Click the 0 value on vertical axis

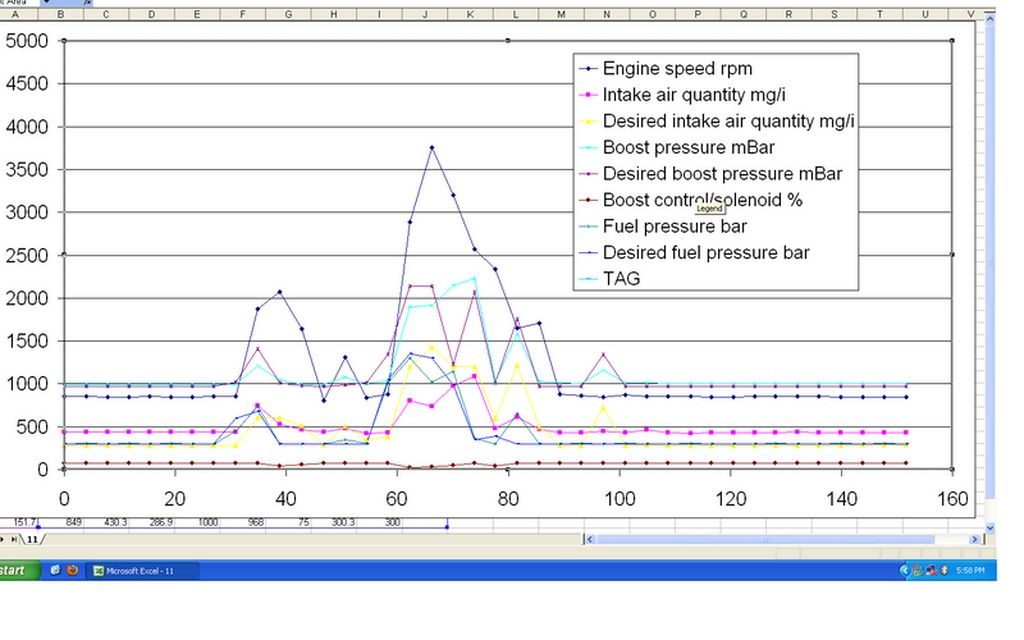click(x=42, y=470)
